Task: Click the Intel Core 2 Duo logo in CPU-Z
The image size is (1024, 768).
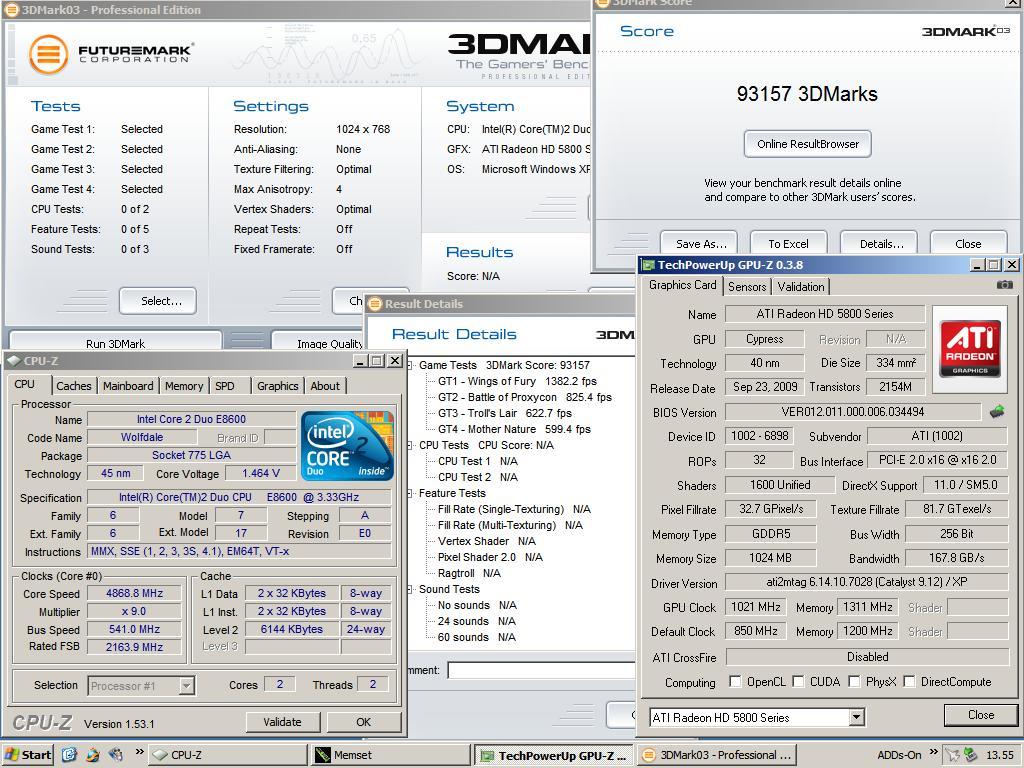Action: click(347, 445)
